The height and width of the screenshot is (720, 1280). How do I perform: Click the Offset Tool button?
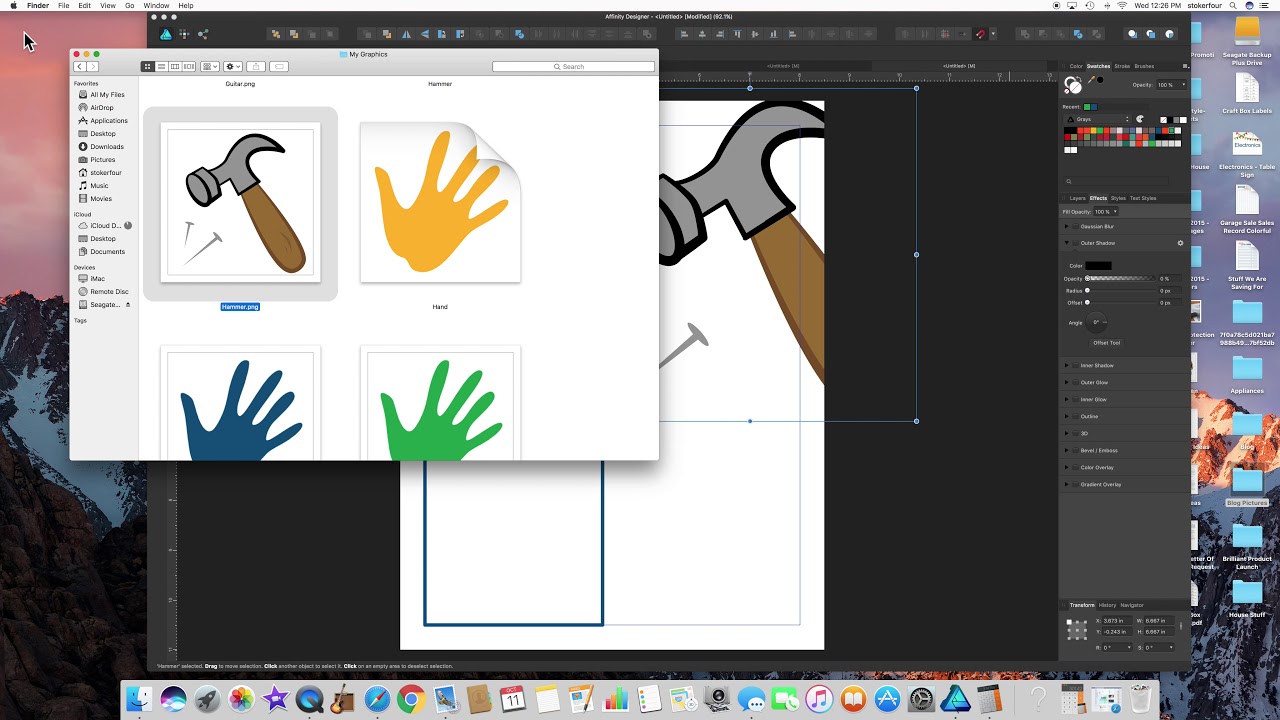pyautogui.click(x=1106, y=343)
